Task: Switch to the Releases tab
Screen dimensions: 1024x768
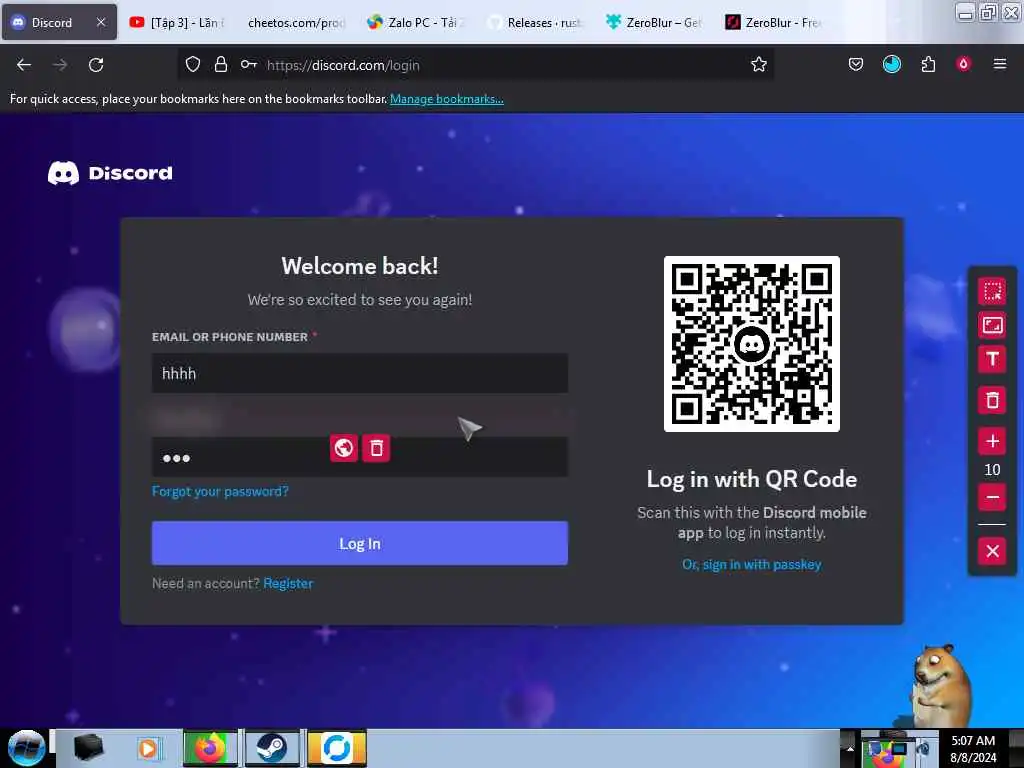Action: coord(535,22)
